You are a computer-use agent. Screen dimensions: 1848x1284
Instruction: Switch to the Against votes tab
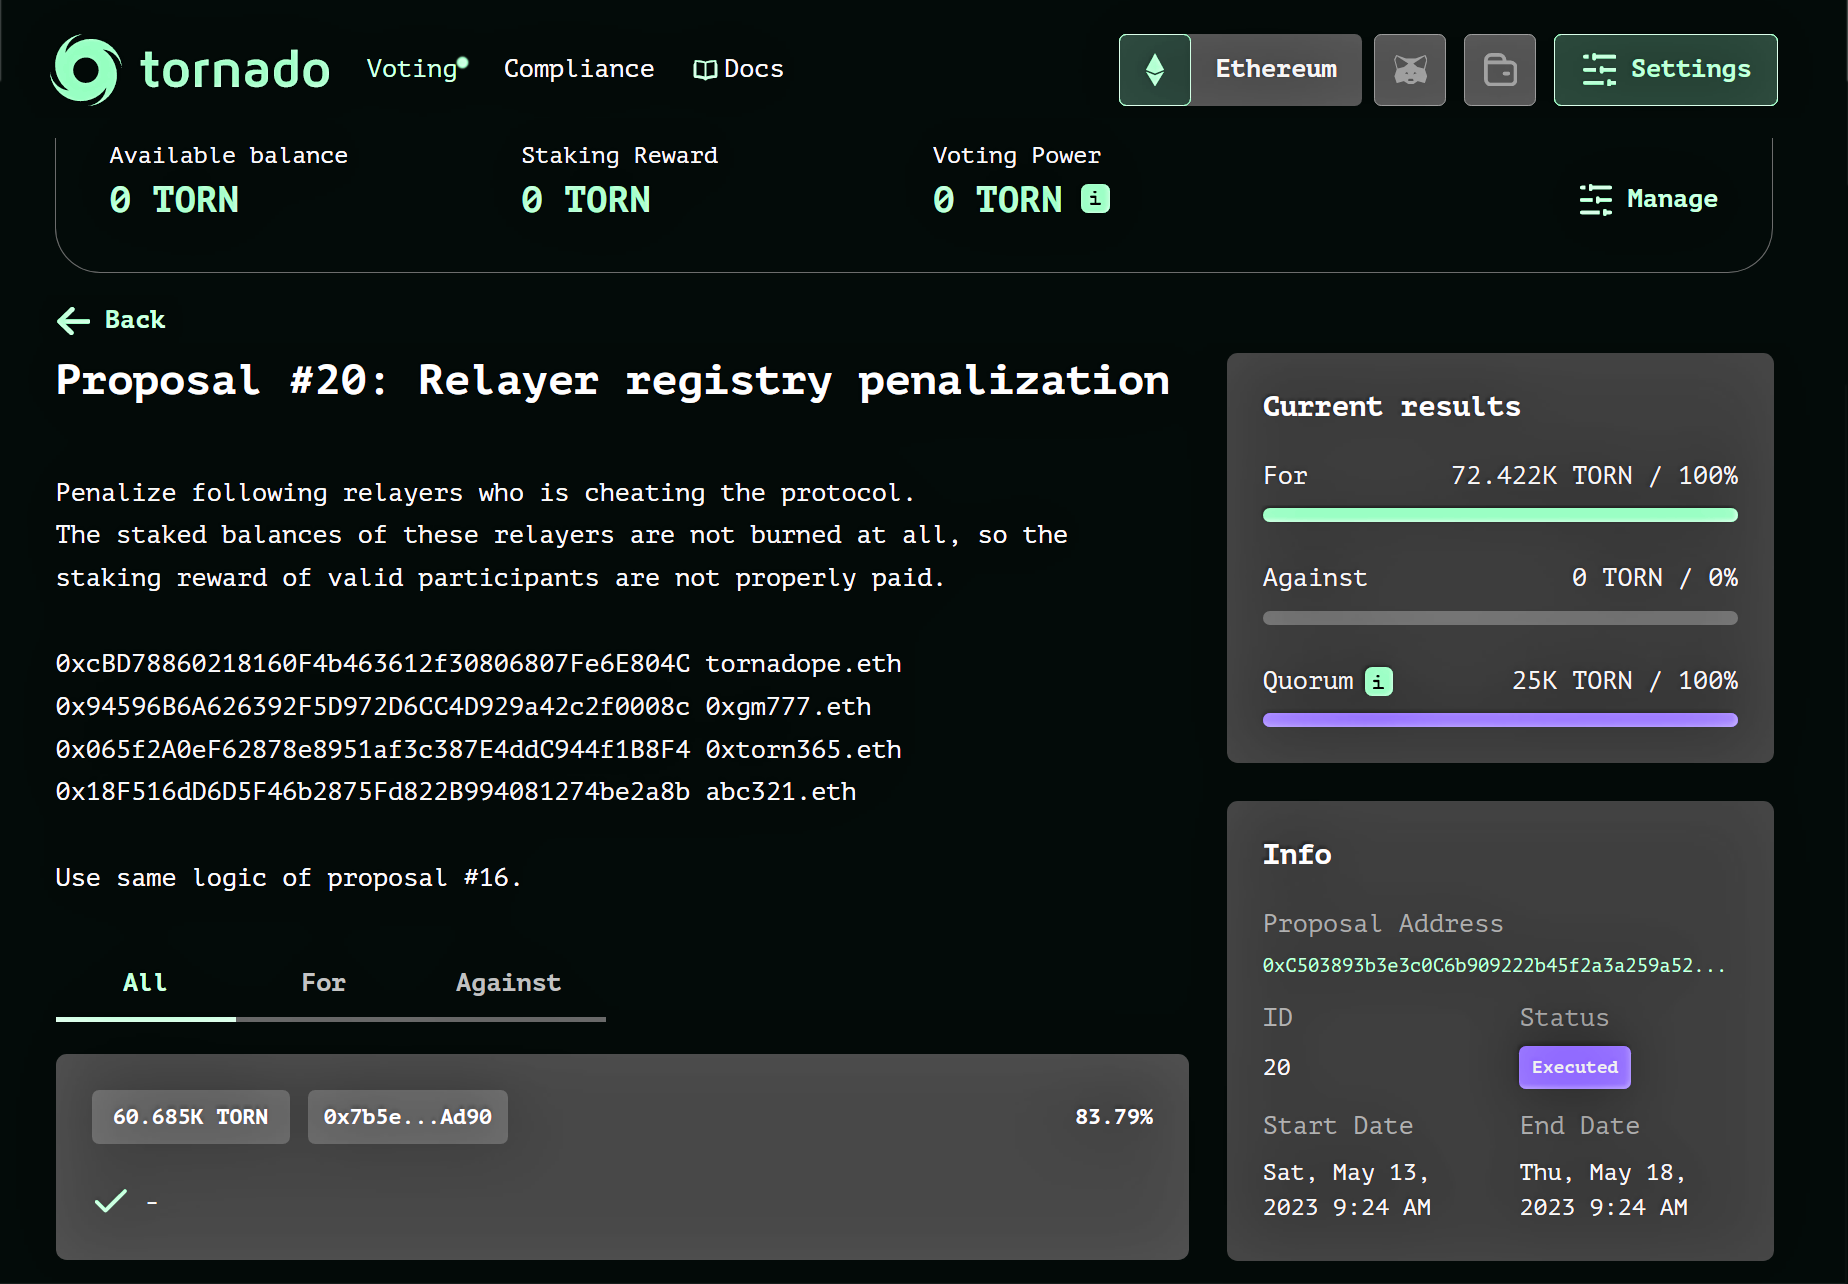click(x=508, y=983)
